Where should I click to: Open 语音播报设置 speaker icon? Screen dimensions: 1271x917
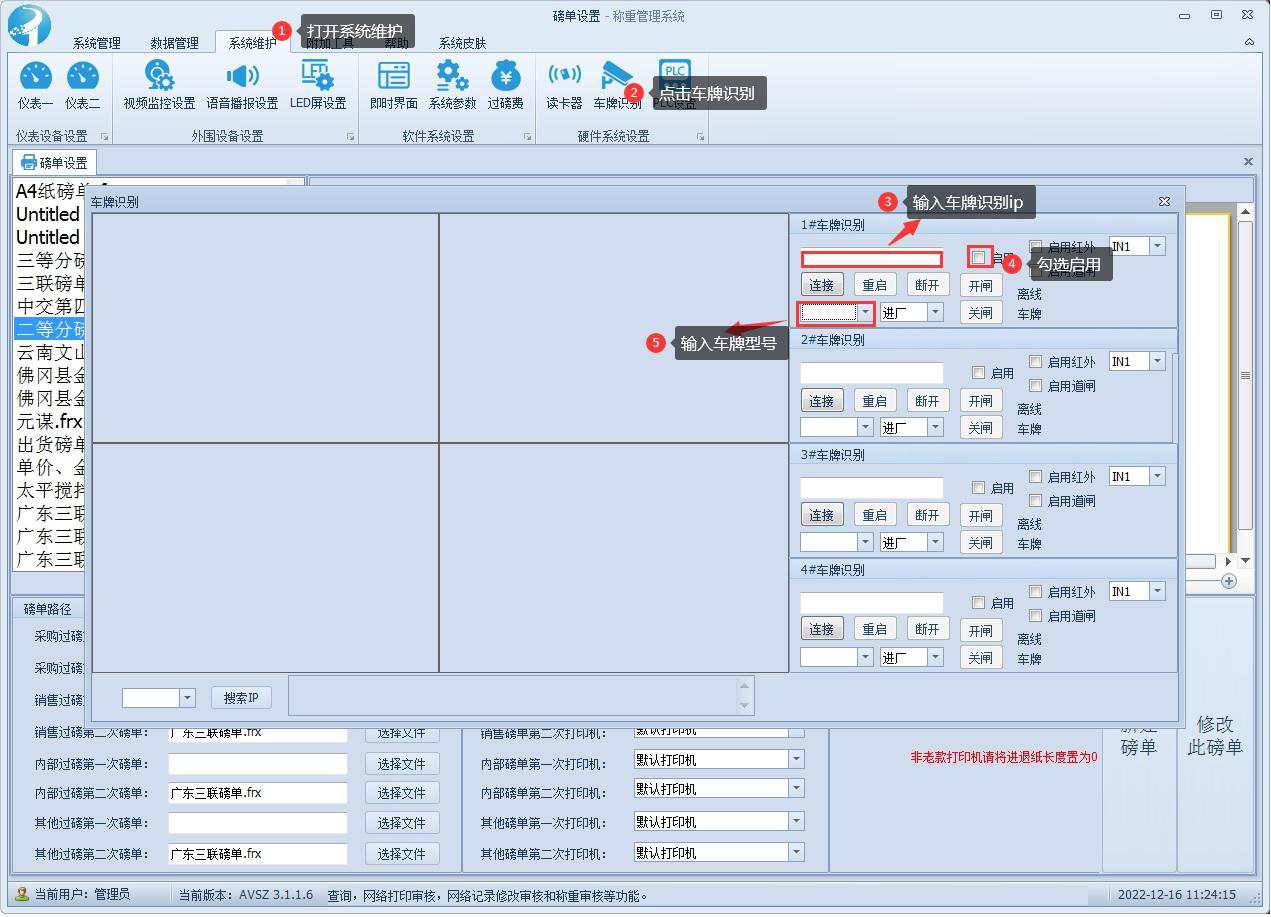(242, 85)
